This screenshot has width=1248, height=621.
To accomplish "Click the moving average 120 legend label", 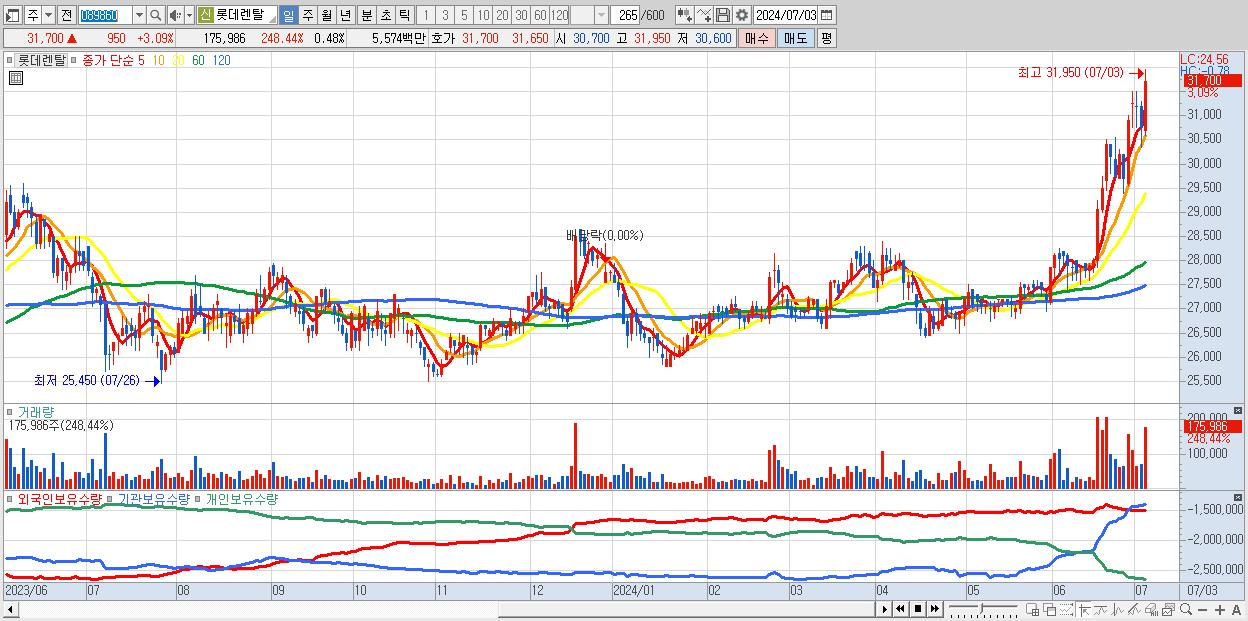I will click(x=221, y=60).
